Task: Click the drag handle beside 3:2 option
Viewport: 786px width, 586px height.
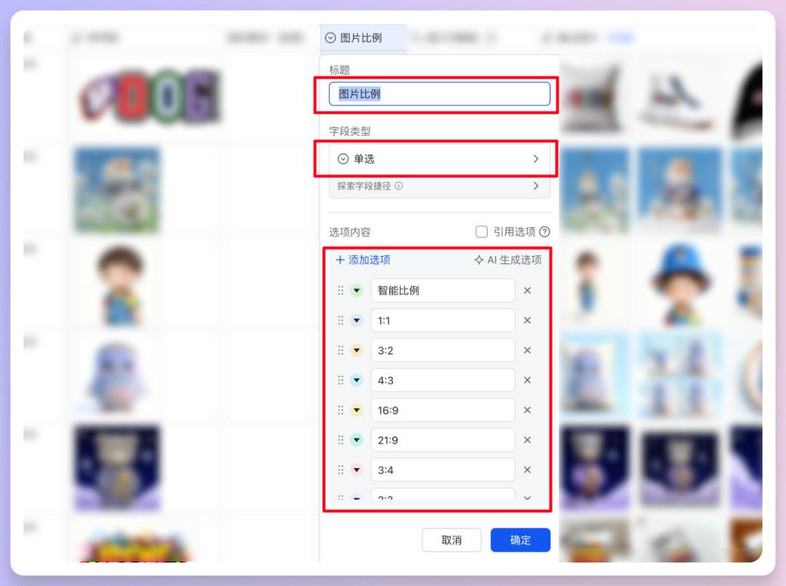Action: pyautogui.click(x=340, y=350)
